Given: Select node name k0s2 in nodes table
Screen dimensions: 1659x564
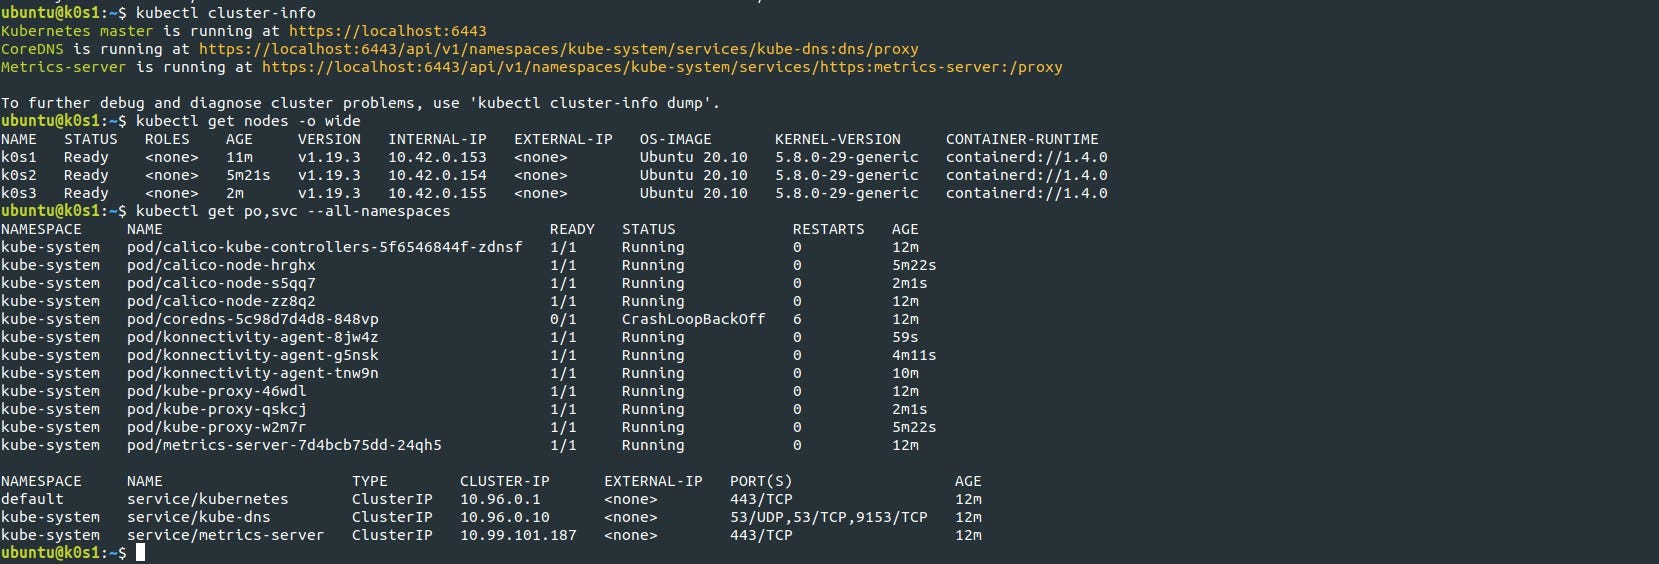Looking at the screenshot, I should coord(19,175).
